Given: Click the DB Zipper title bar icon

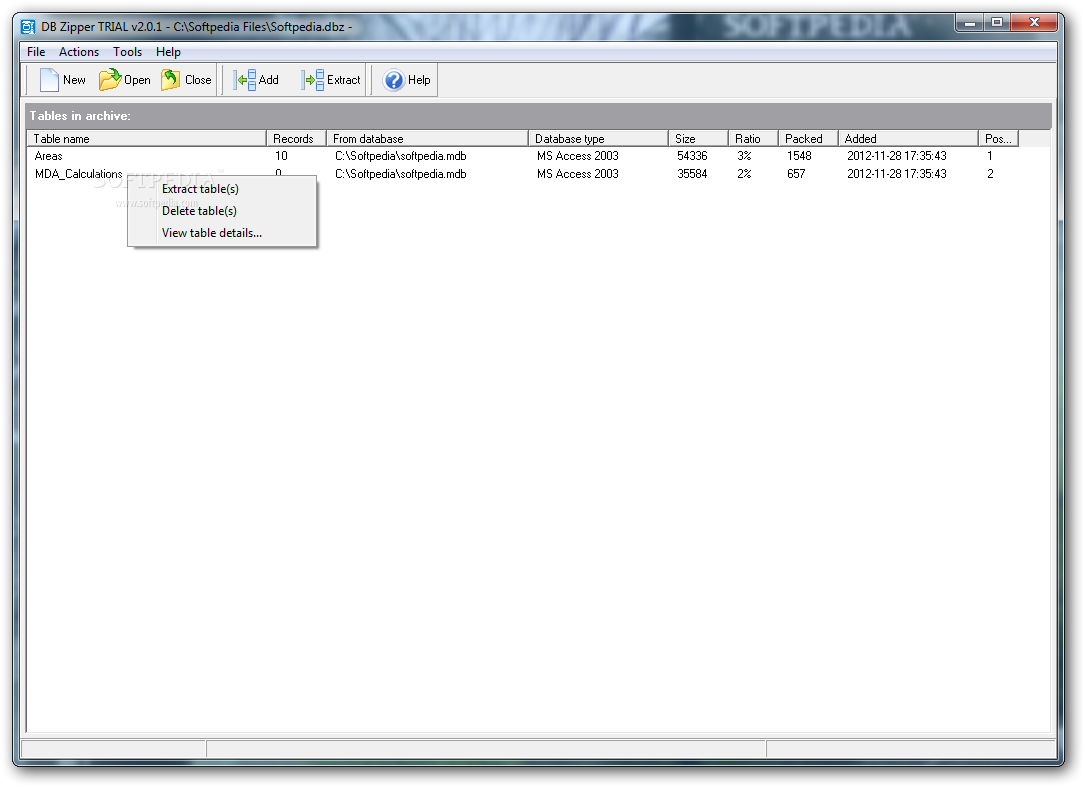Looking at the screenshot, I should 28,27.
